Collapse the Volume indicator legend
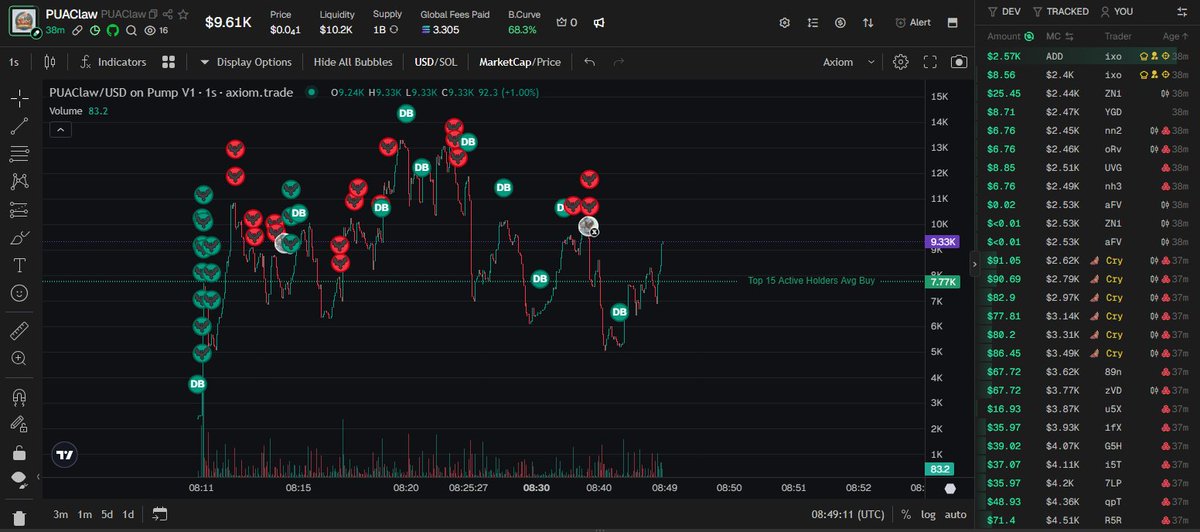Screen dimensions: 1200x532 [58, 129]
